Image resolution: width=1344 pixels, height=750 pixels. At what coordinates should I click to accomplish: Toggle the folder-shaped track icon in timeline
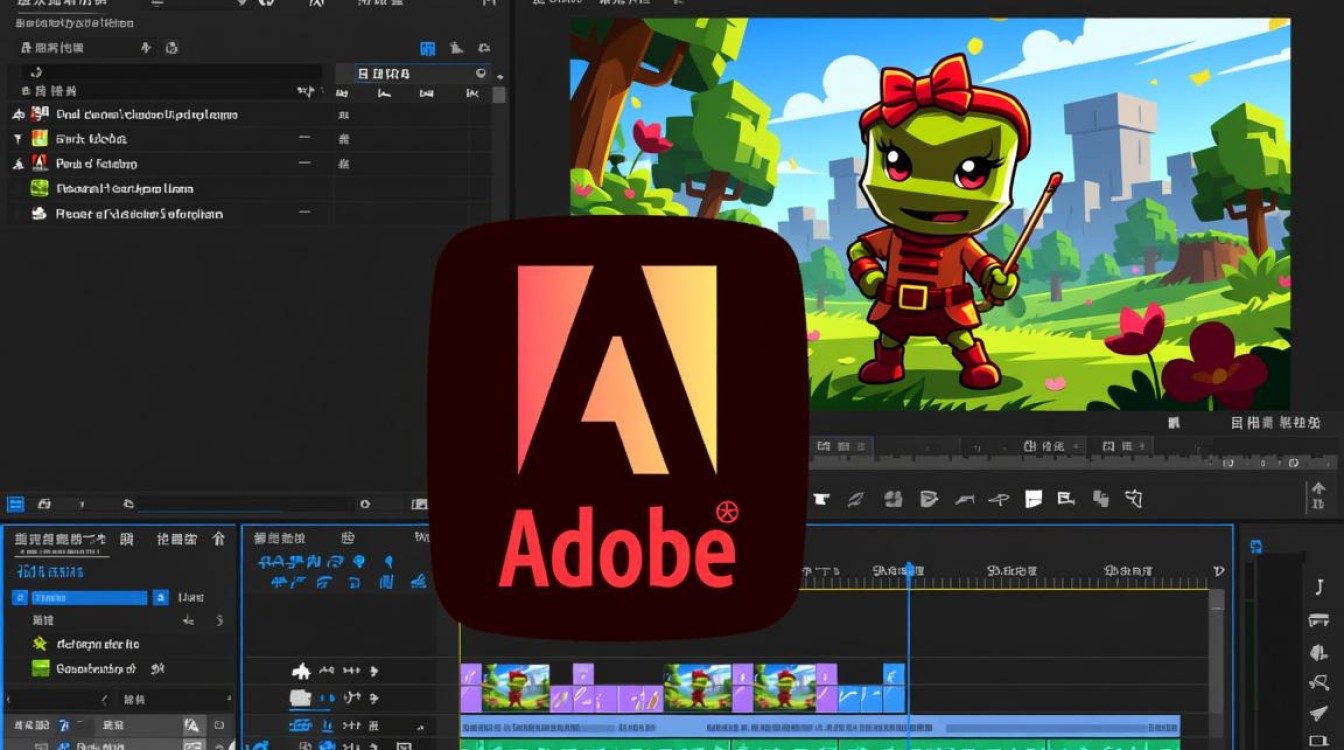[300, 698]
